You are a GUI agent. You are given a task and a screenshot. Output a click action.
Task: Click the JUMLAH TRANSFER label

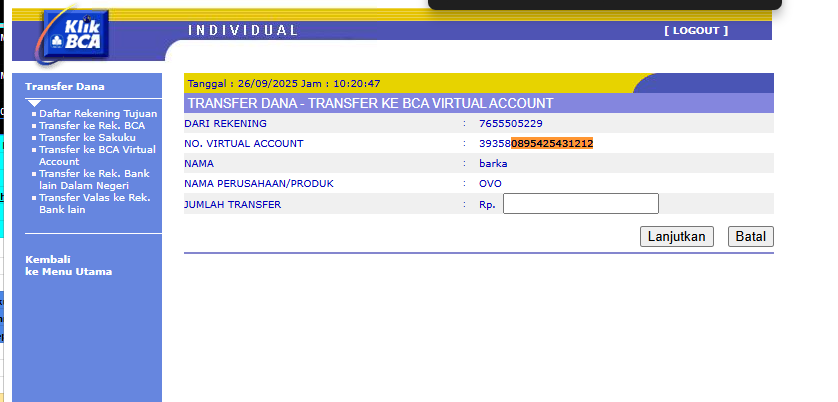(232, 204)
